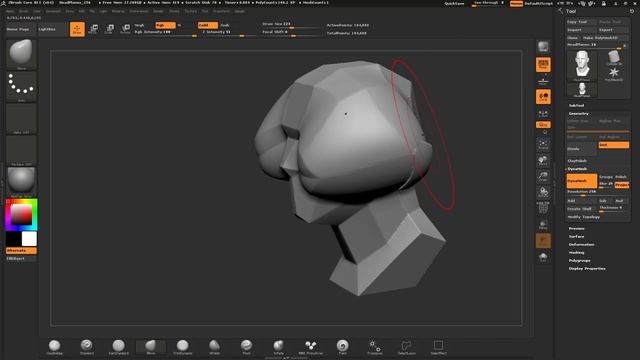Open the Zplugin menu
The height and width of the screenshot is (360, 640).
coord(240,11)
